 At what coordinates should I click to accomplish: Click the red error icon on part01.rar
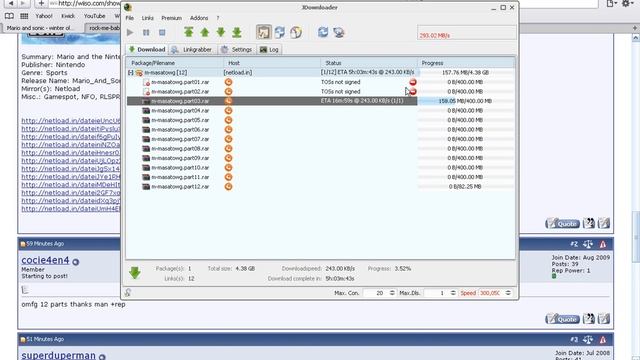pyautogui.click(x=413, y=82)
